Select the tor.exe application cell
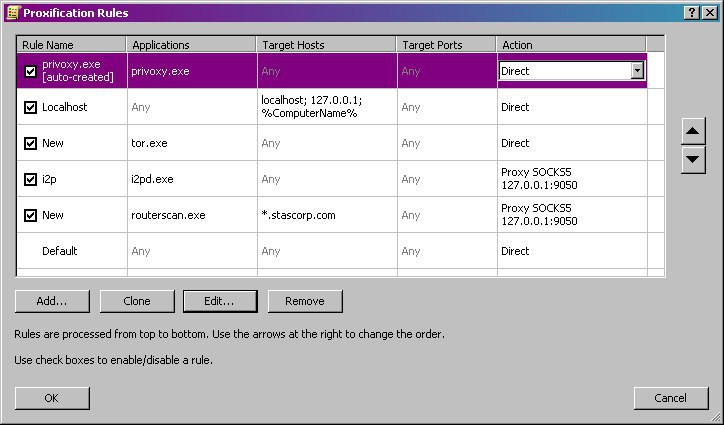The width and height of the screenshot is (724, 425). tap(192, 143)
